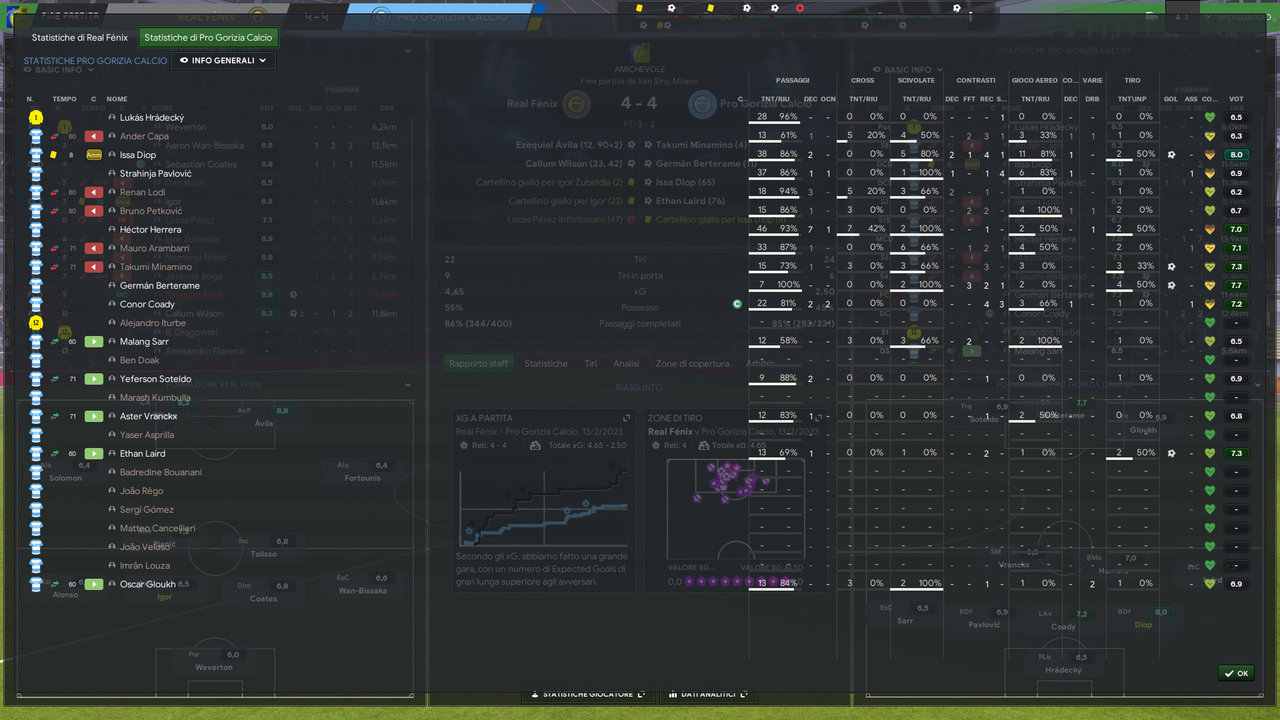This screenshot has width=1280, height=720.
Task: Click Issa Diop's yellow Amm booking badge
Action: 94,155
